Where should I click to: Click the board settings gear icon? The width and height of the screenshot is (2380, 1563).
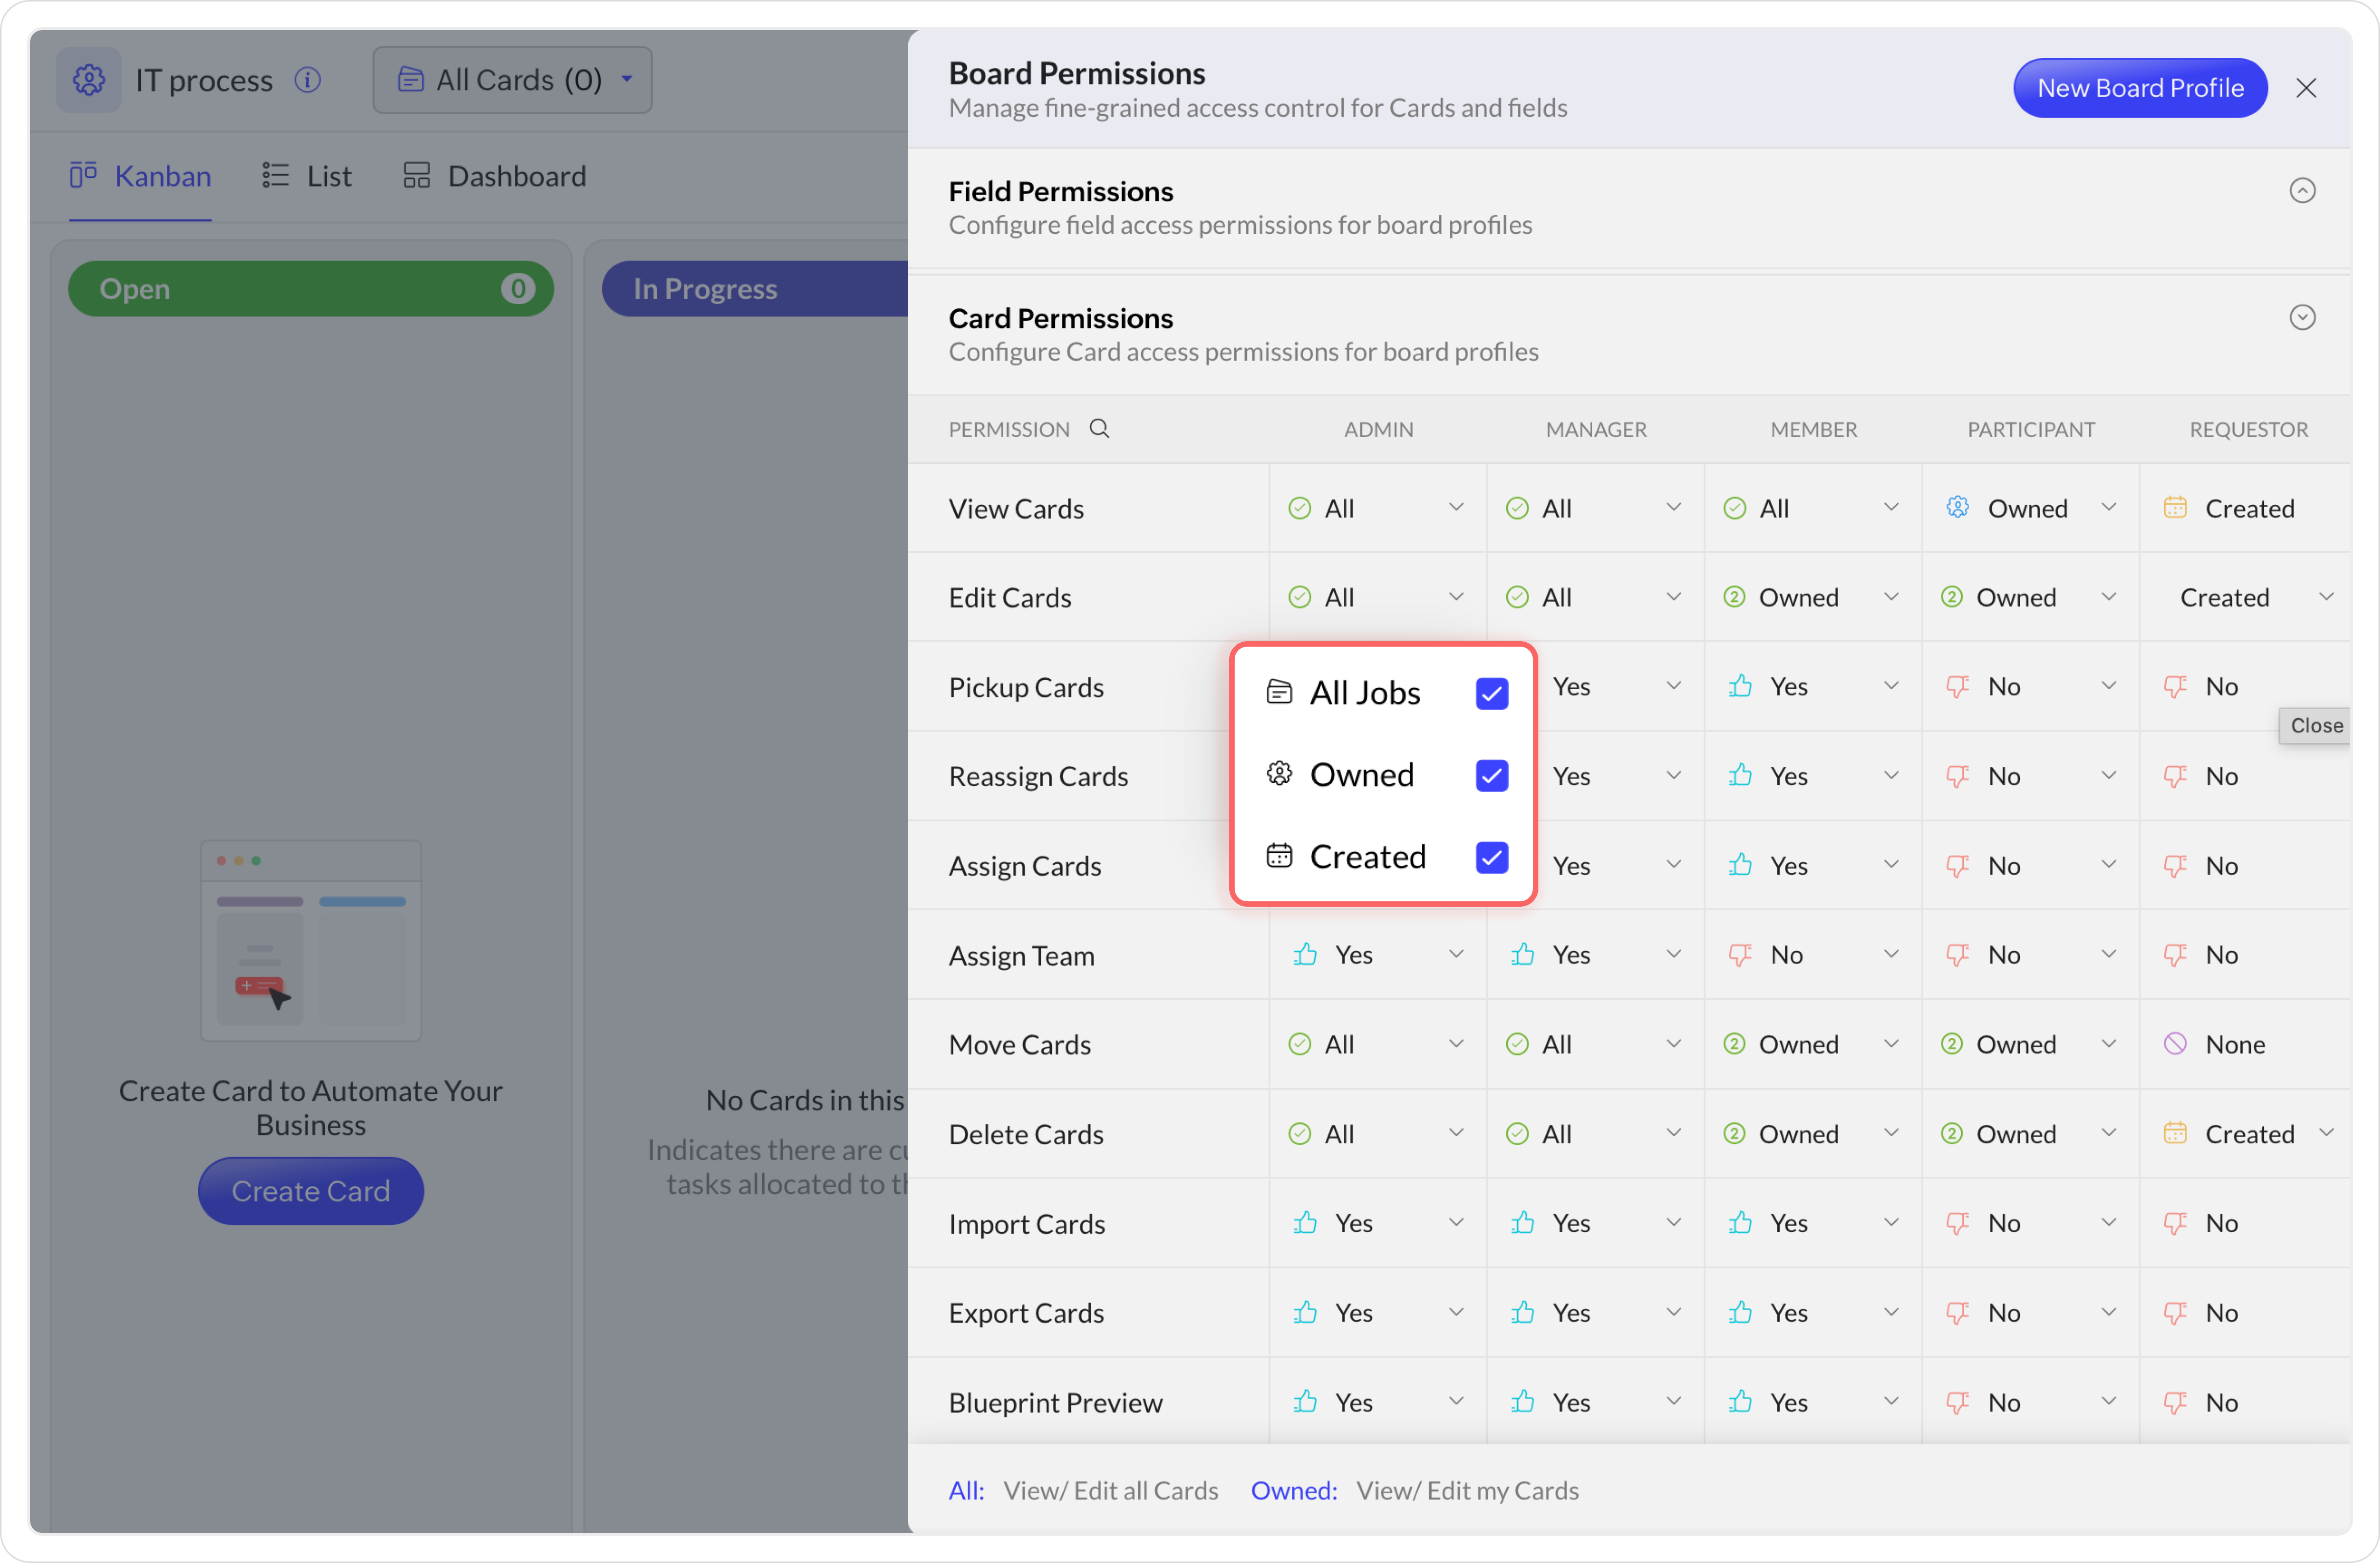pyautogui.click(x=88, y=80)
